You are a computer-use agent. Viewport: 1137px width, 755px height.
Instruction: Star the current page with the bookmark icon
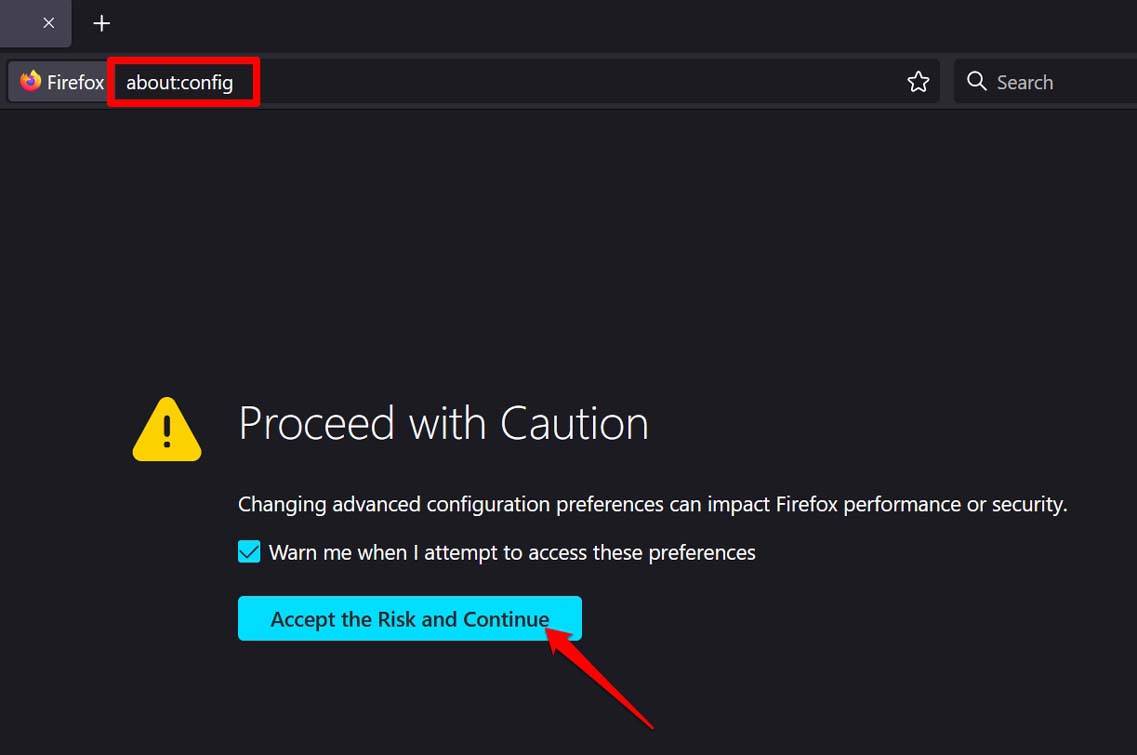tap(917, 82)
